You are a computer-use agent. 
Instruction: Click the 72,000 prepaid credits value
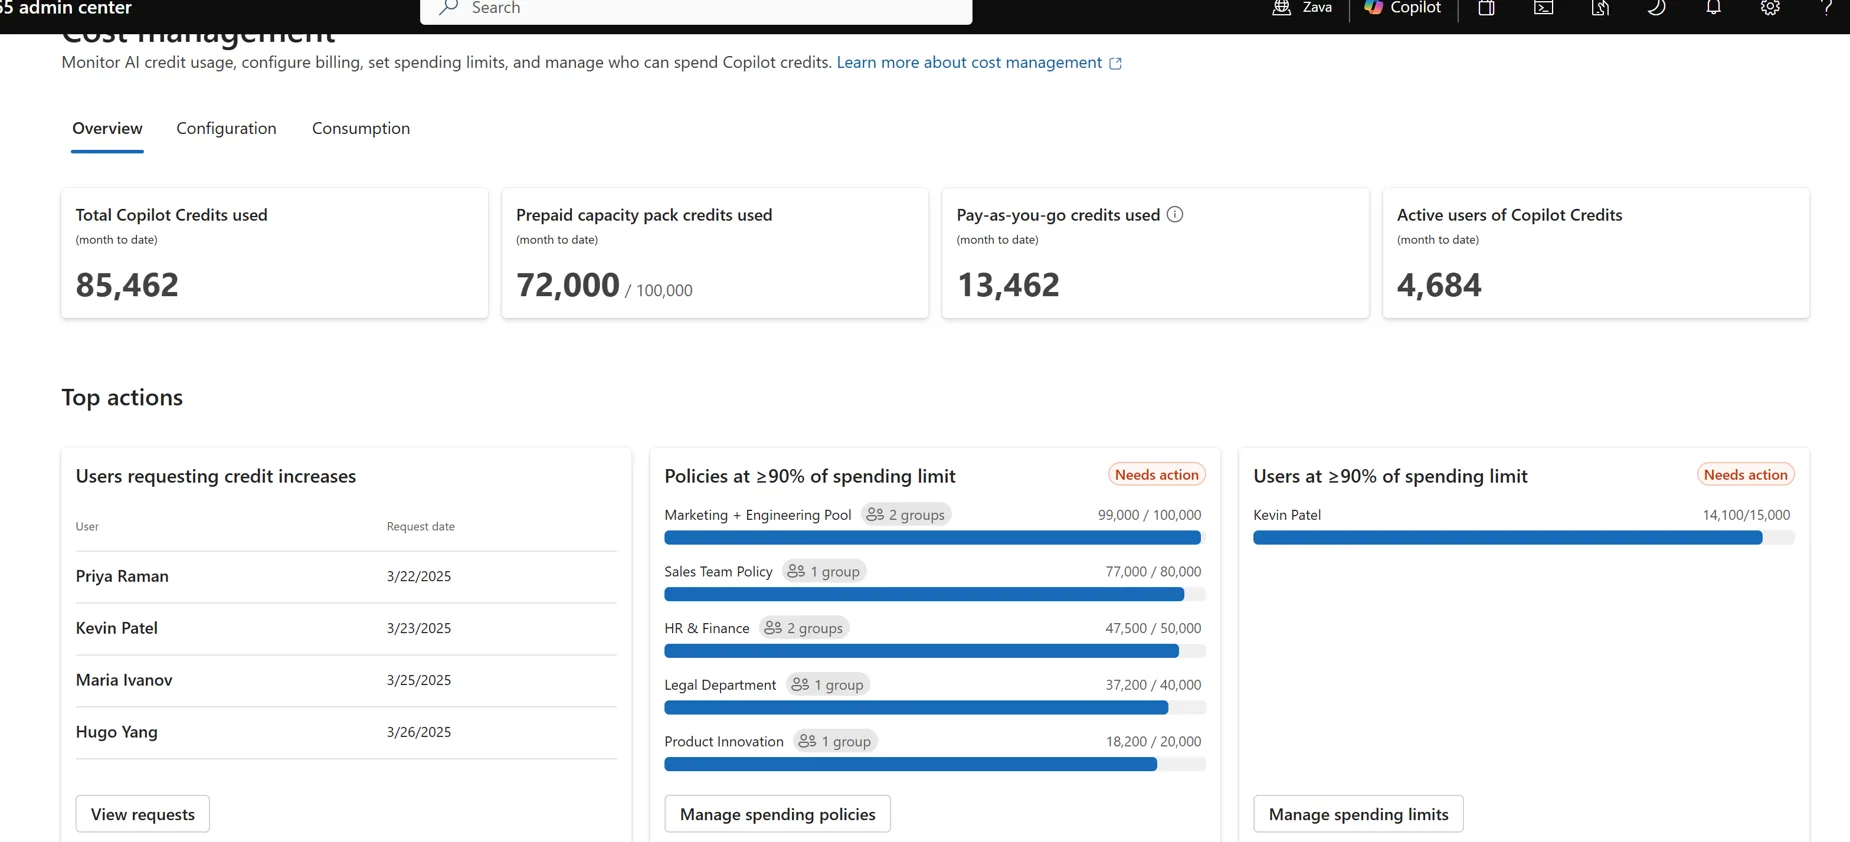(568, 285)
